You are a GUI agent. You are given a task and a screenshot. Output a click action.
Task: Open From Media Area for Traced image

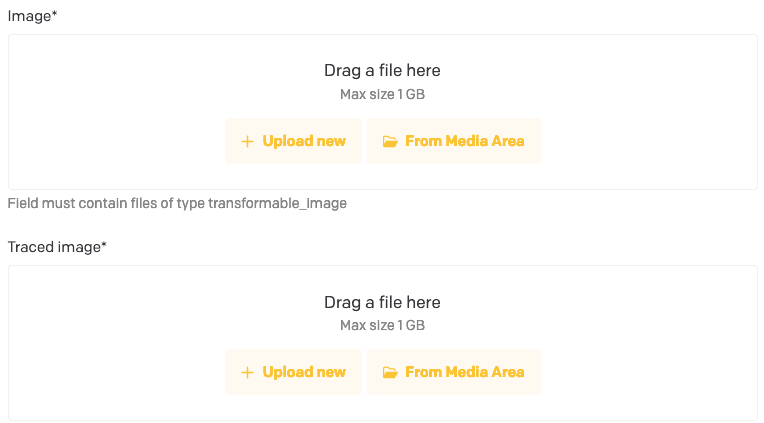click(x=453, y=372)
